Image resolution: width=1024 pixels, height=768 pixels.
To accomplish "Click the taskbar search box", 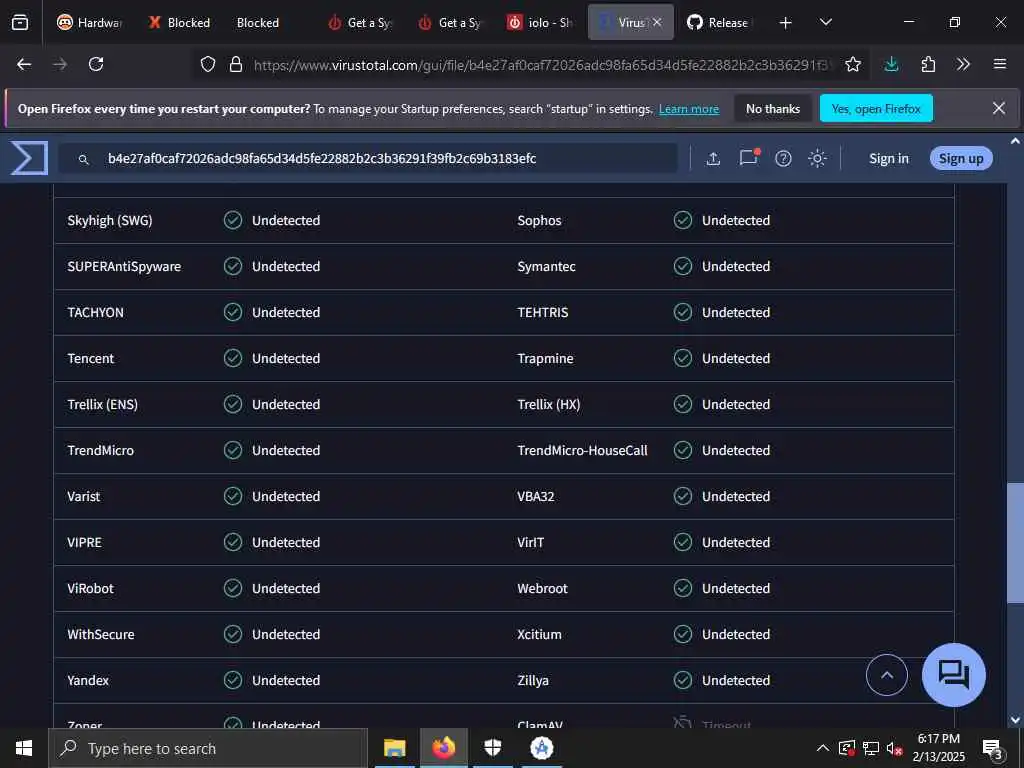I will (x=208, y=748).
